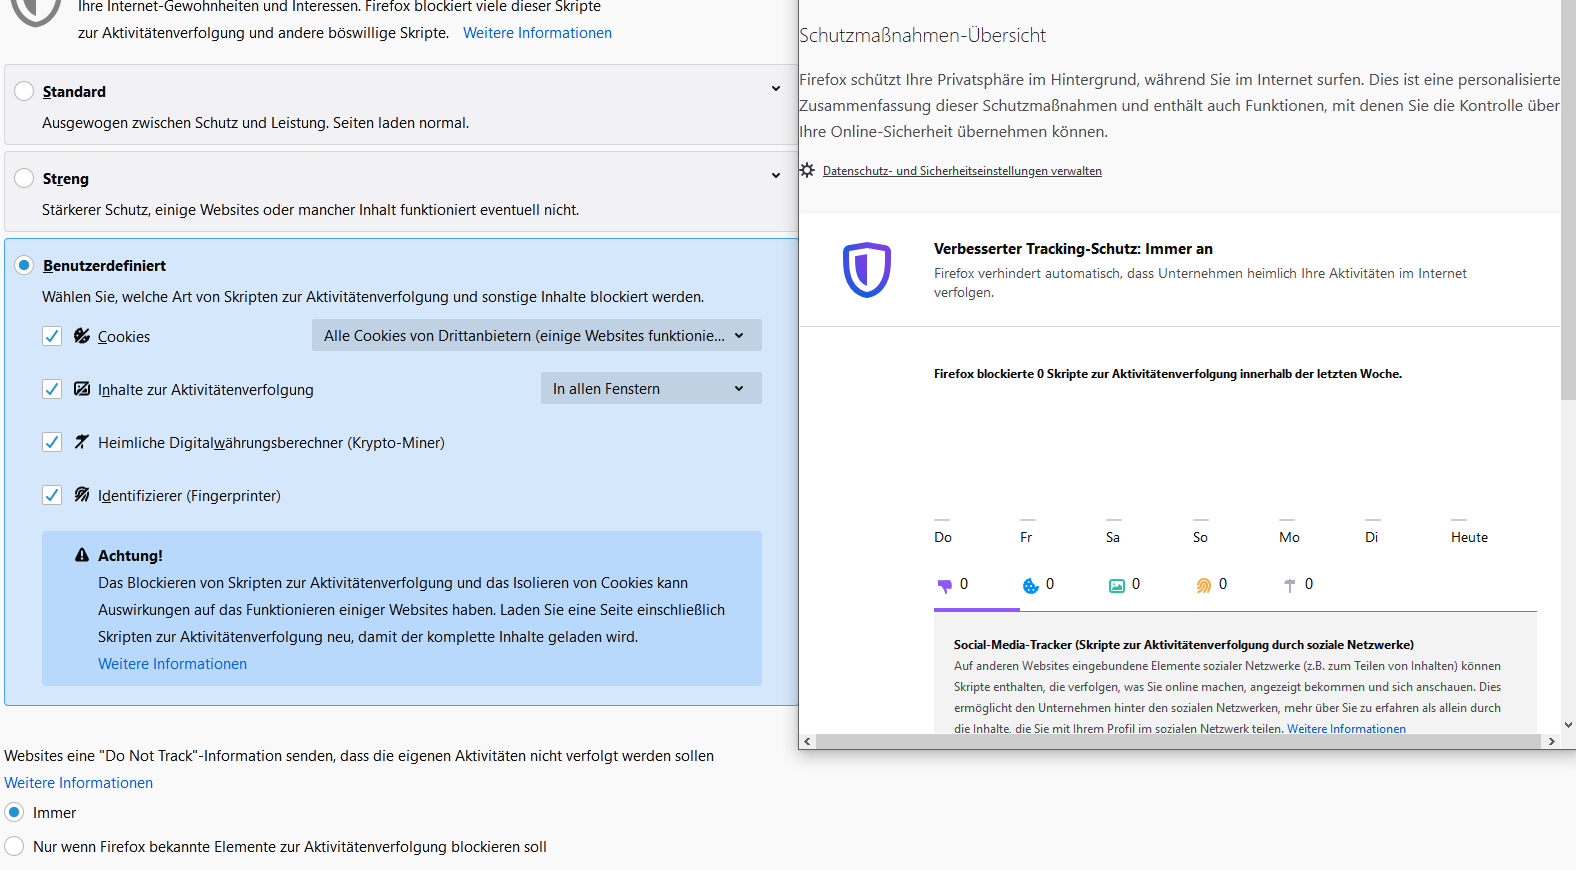
Task: Click the Cookies icon in Benutzerdefiniert section
Action: [x=82, y=336]
